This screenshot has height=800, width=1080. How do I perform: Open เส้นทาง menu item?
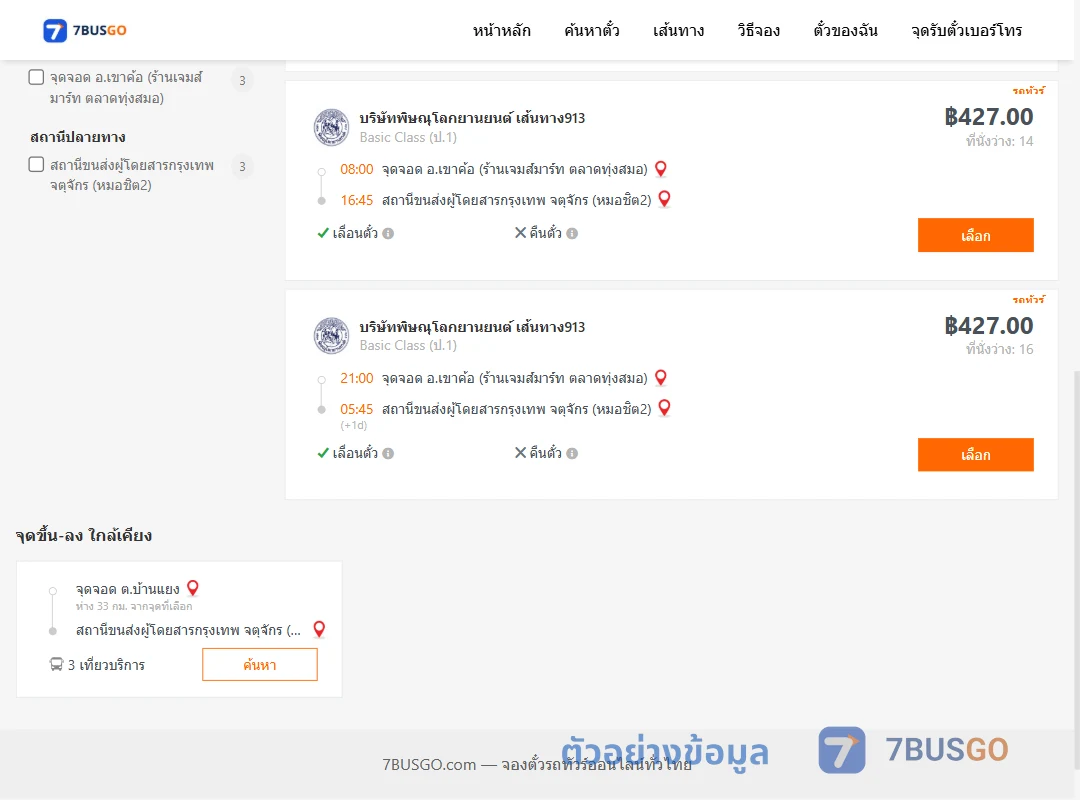[x=678, y=30]
